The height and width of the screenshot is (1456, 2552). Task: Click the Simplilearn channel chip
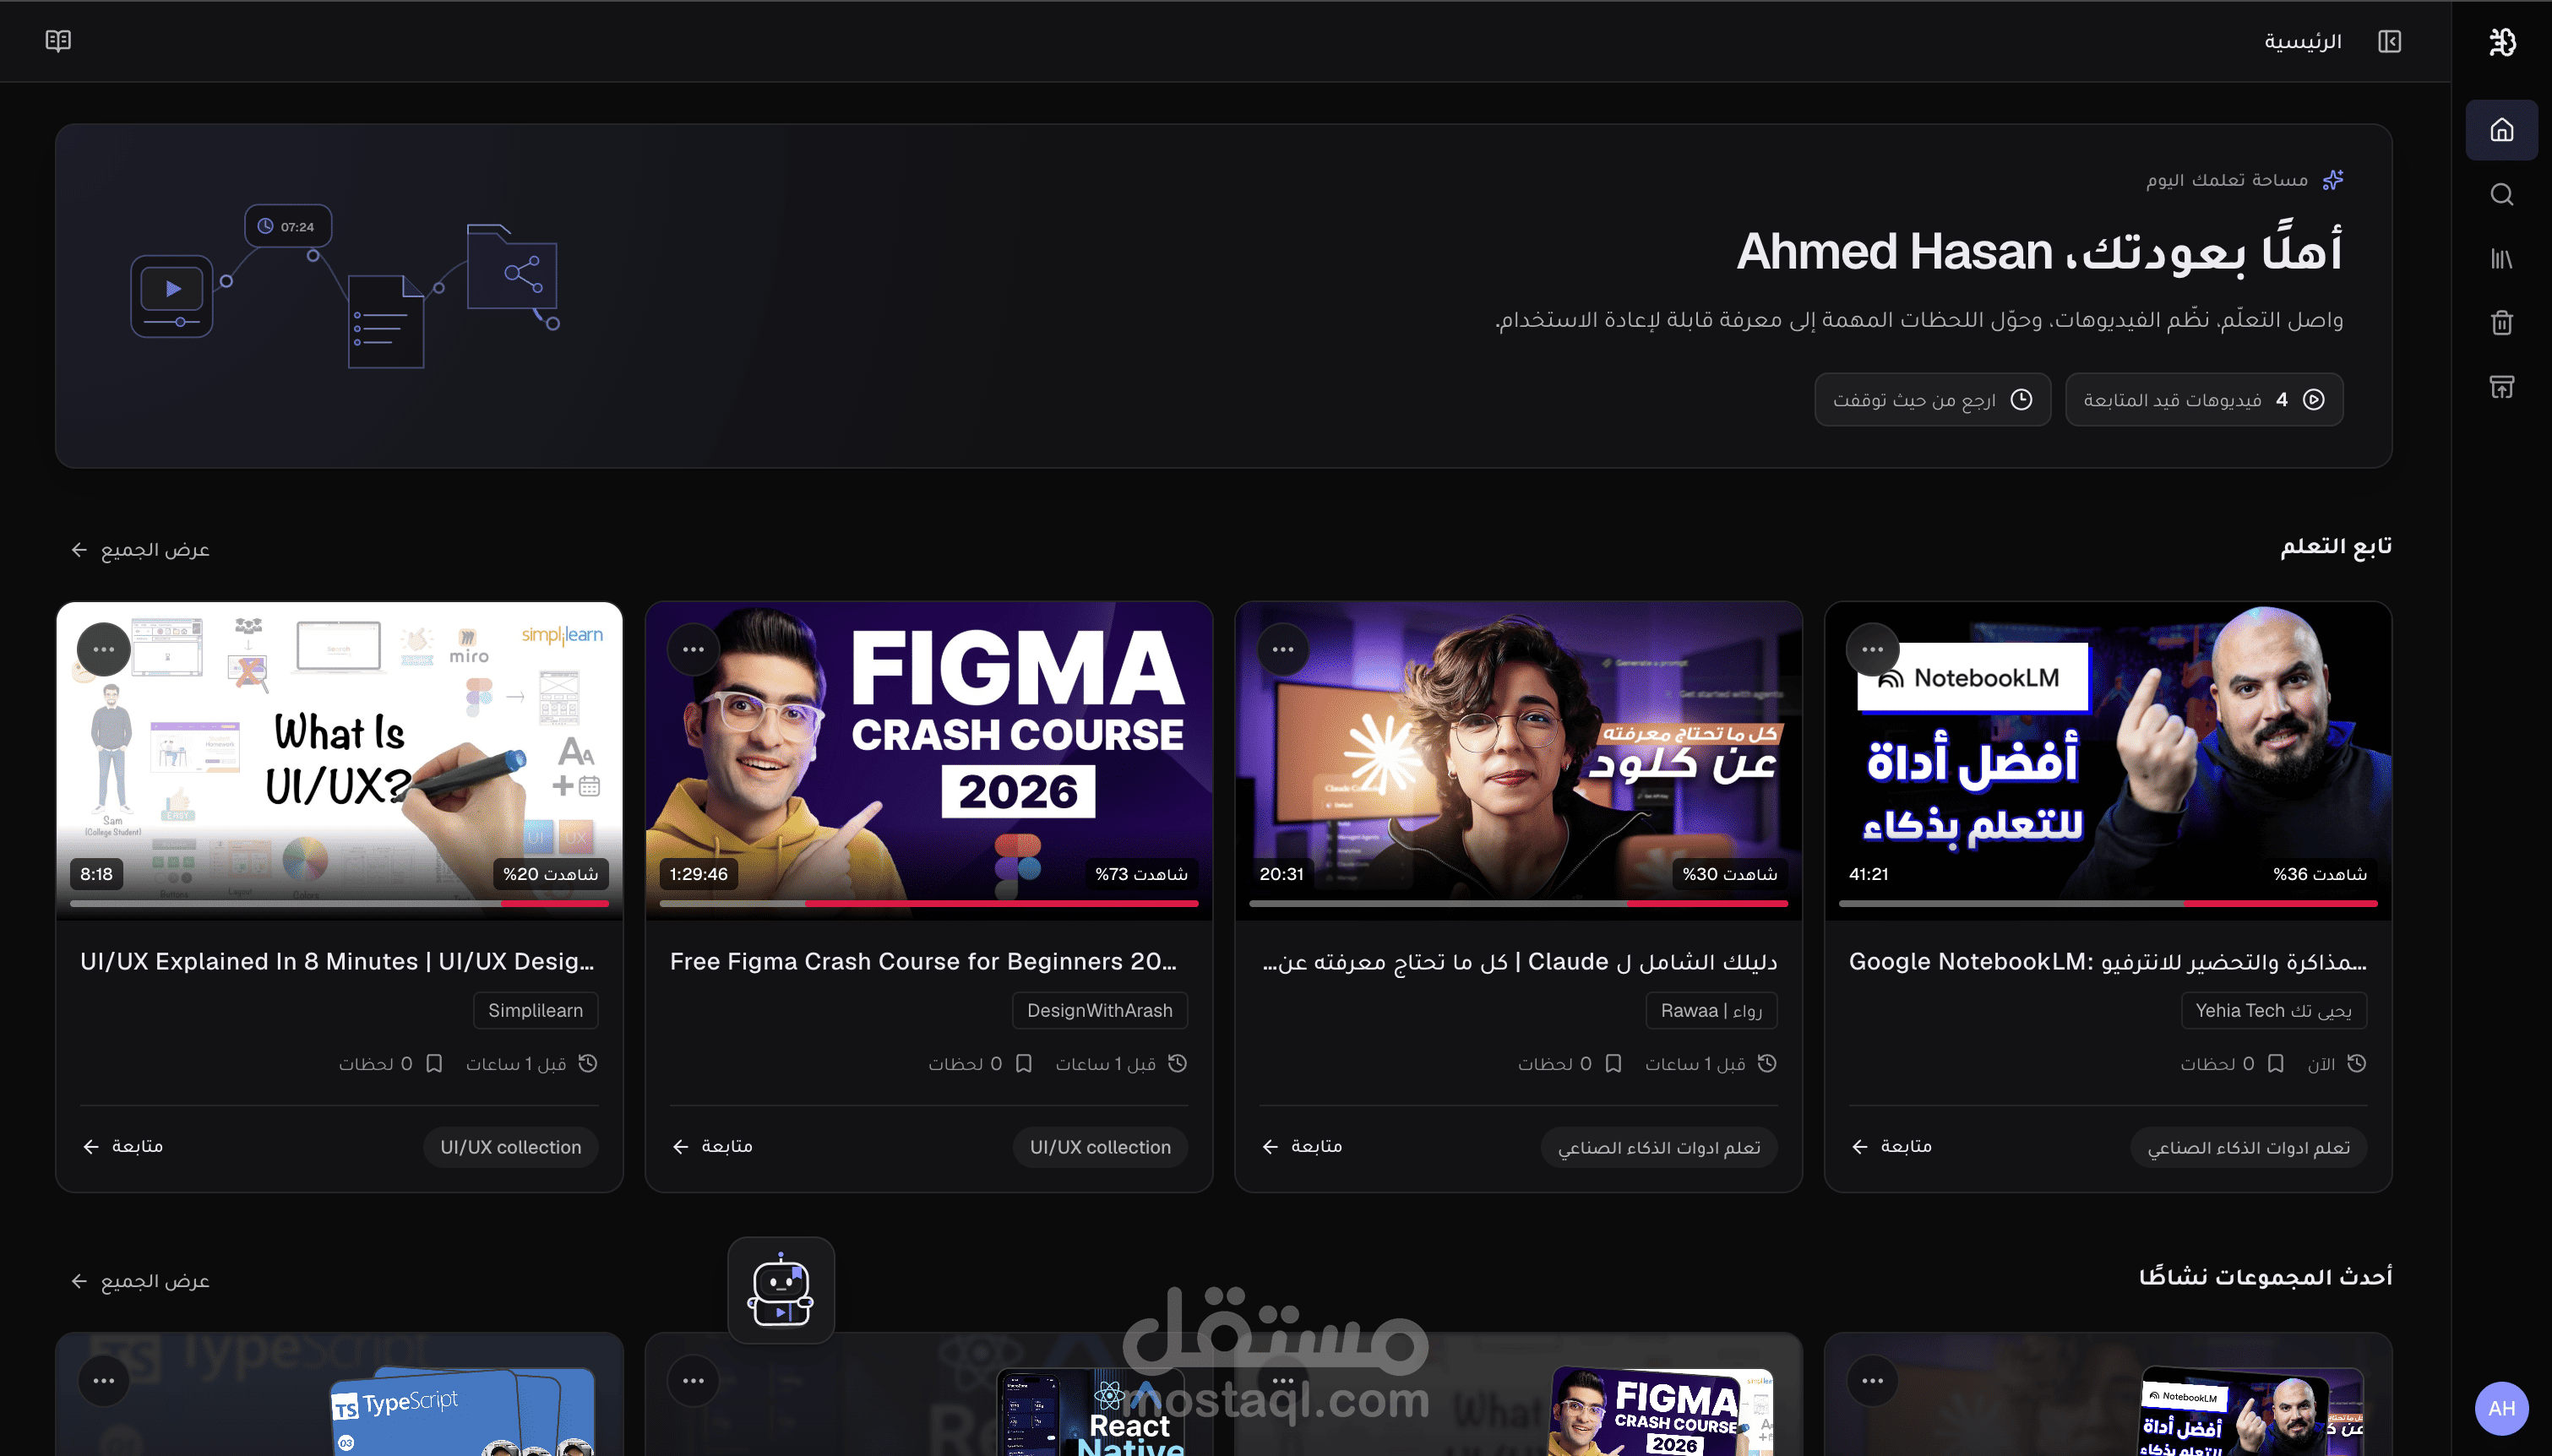point(536,1010)
